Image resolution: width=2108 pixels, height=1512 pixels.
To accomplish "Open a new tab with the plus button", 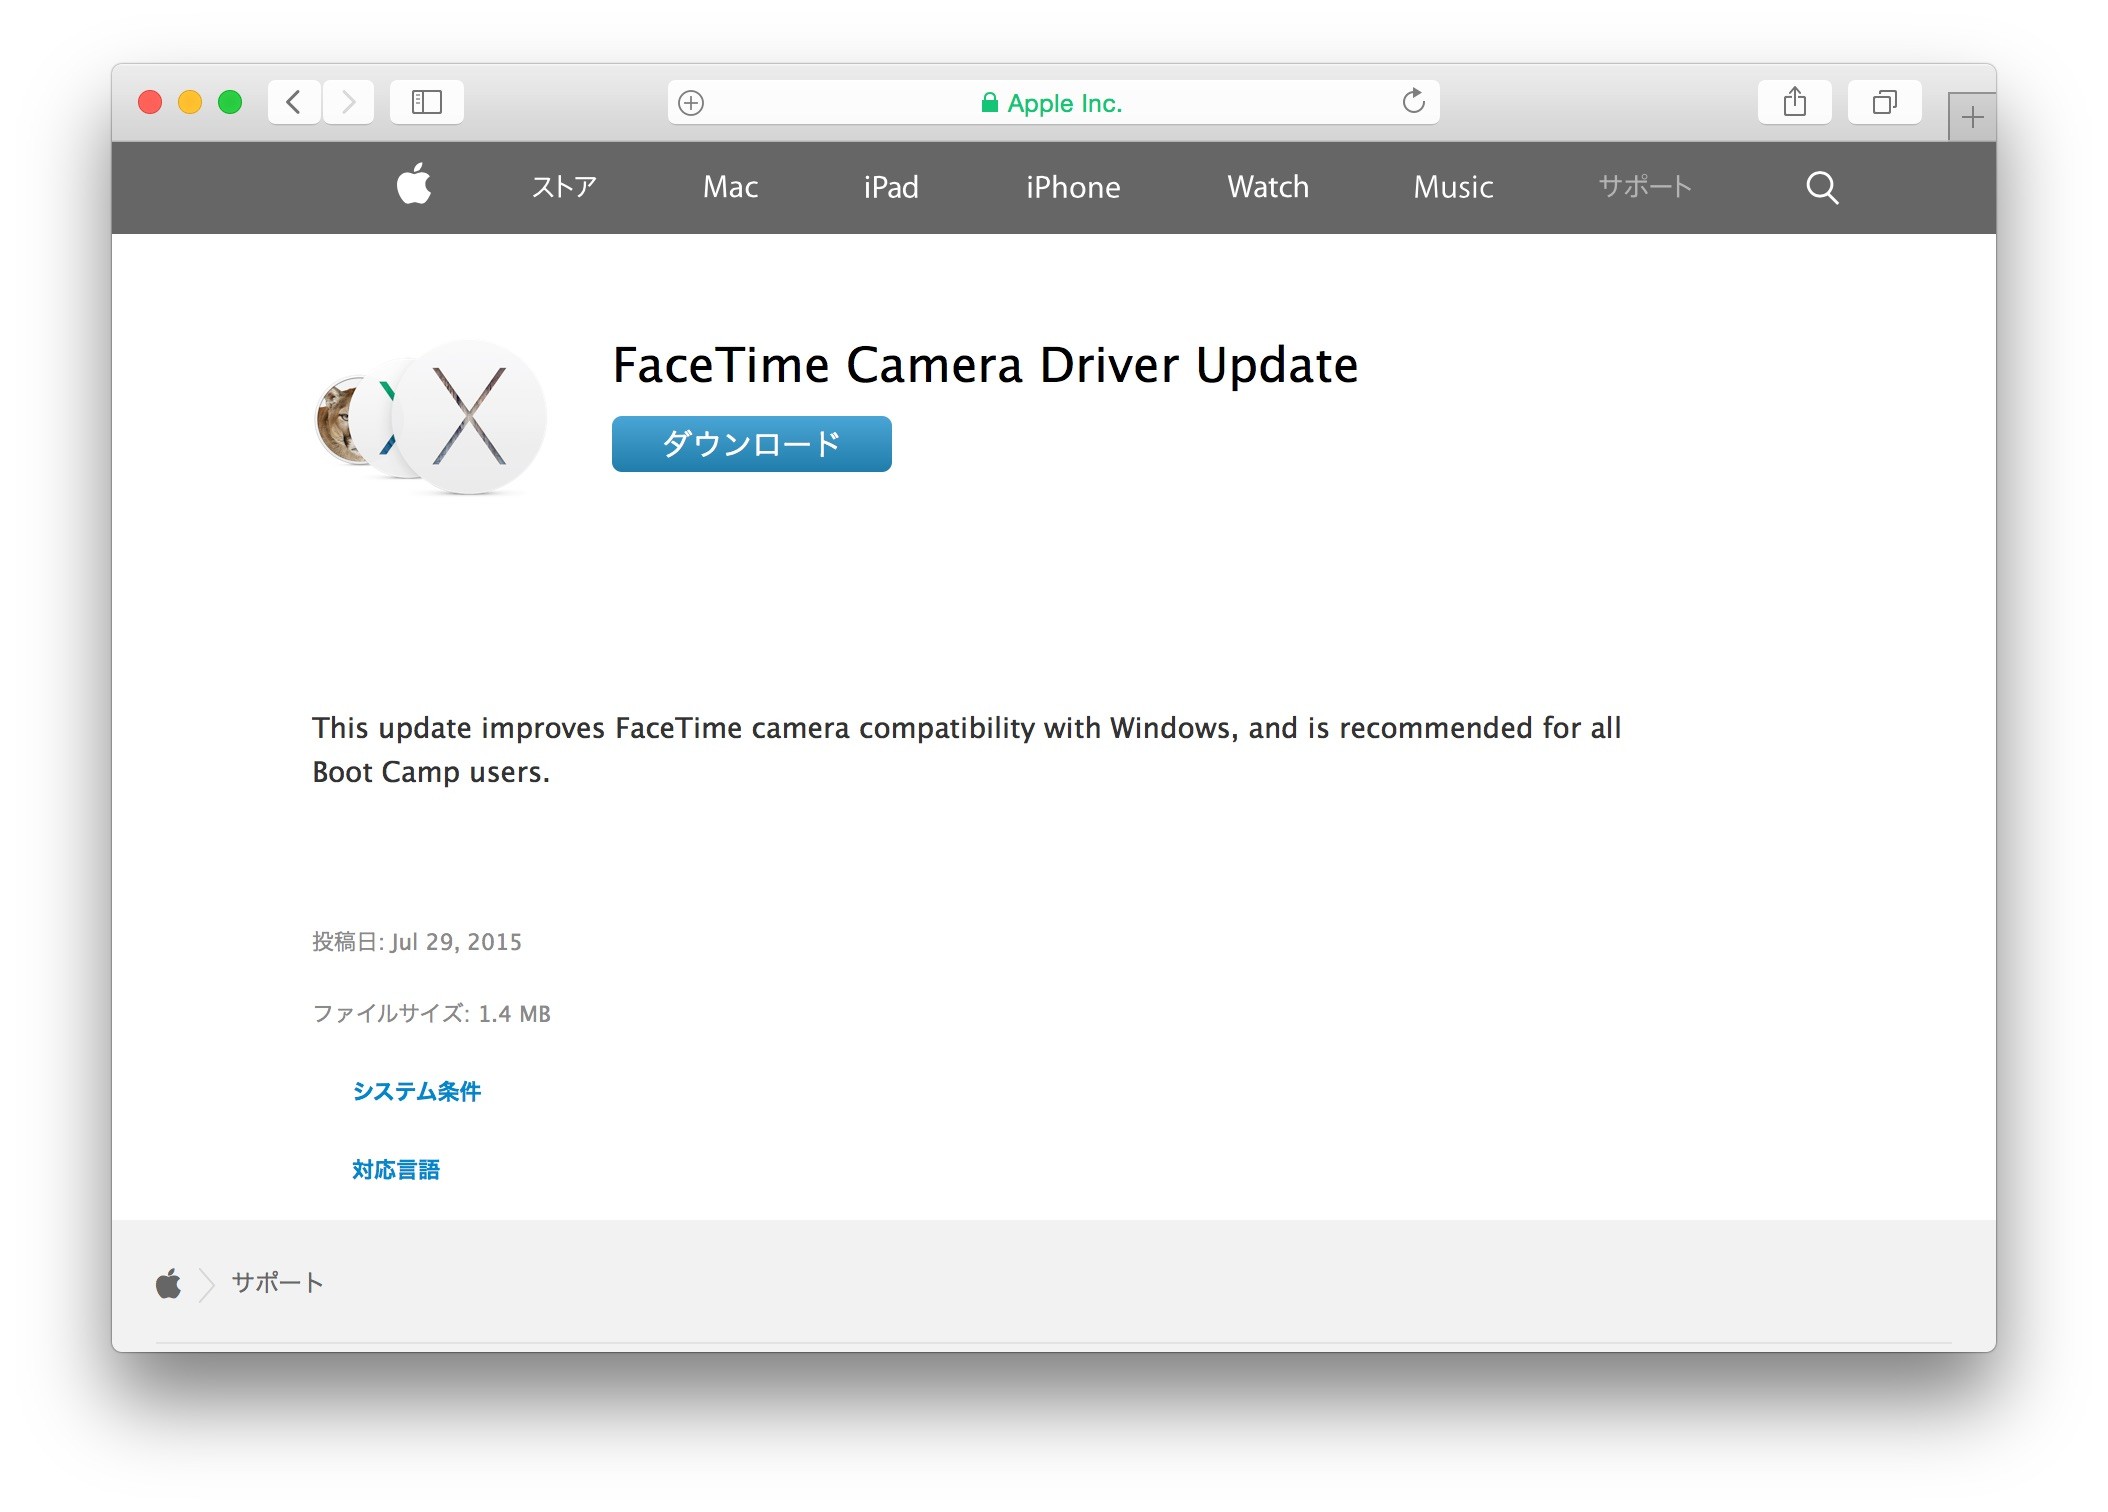I will 1972,117.
